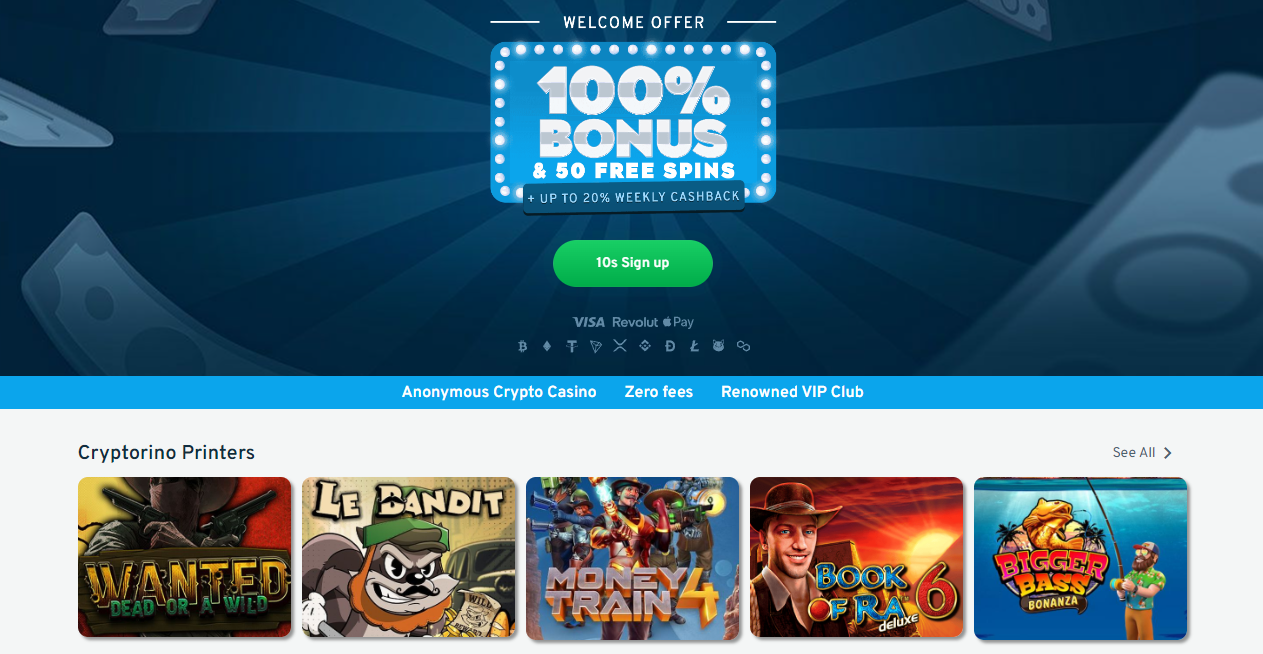This screenshot has width=1263, height=654.
Task: Click the 10s Sign up button
Action: 633,263
